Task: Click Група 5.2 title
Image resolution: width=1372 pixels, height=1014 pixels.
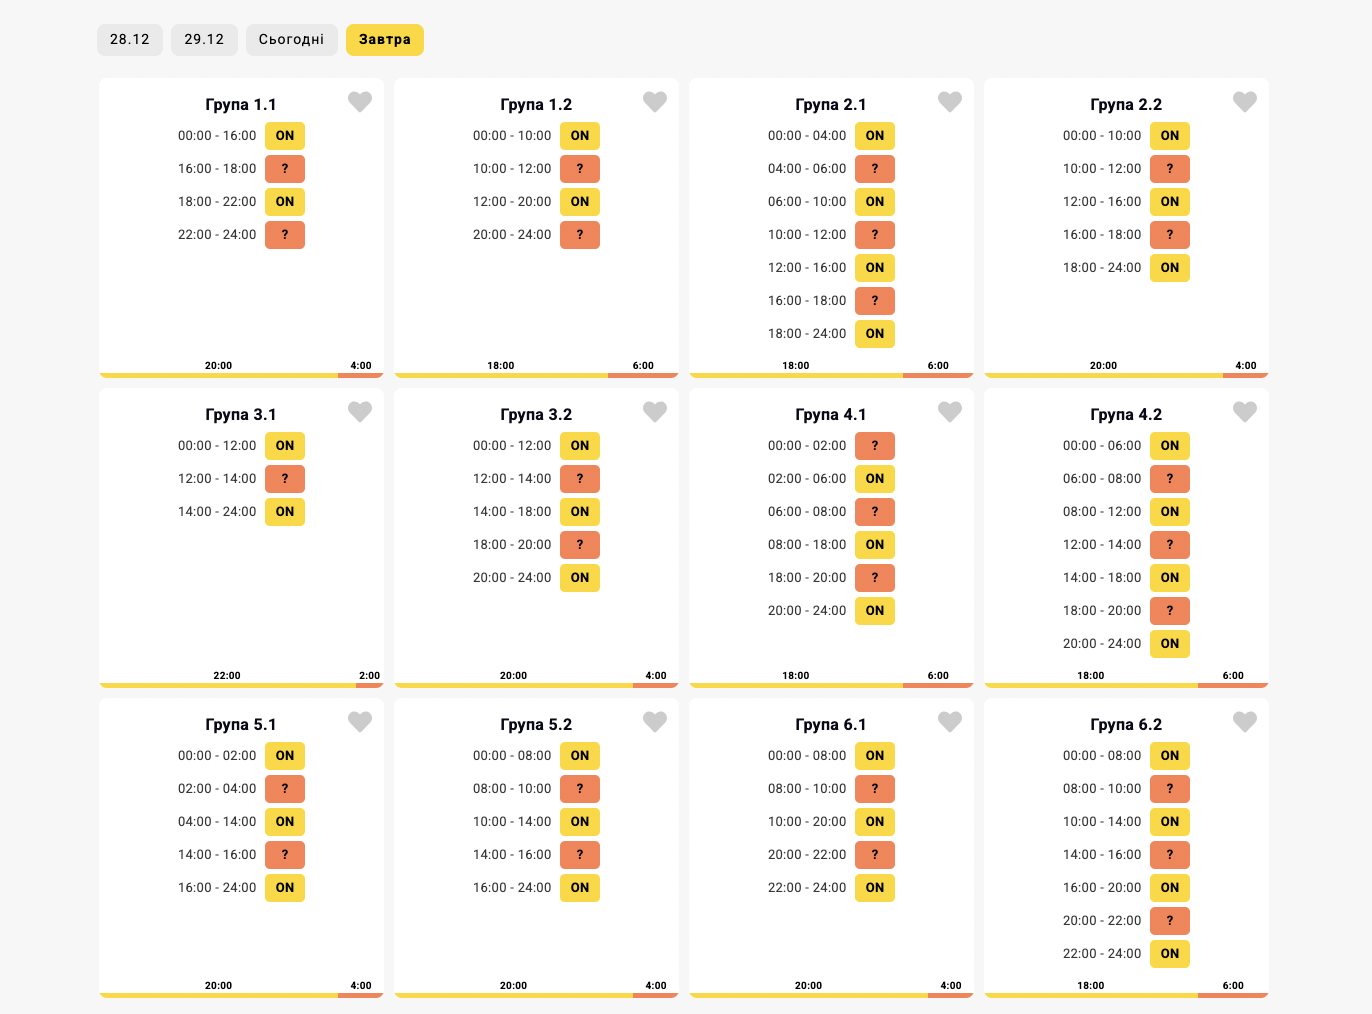Action: (536, 725)
